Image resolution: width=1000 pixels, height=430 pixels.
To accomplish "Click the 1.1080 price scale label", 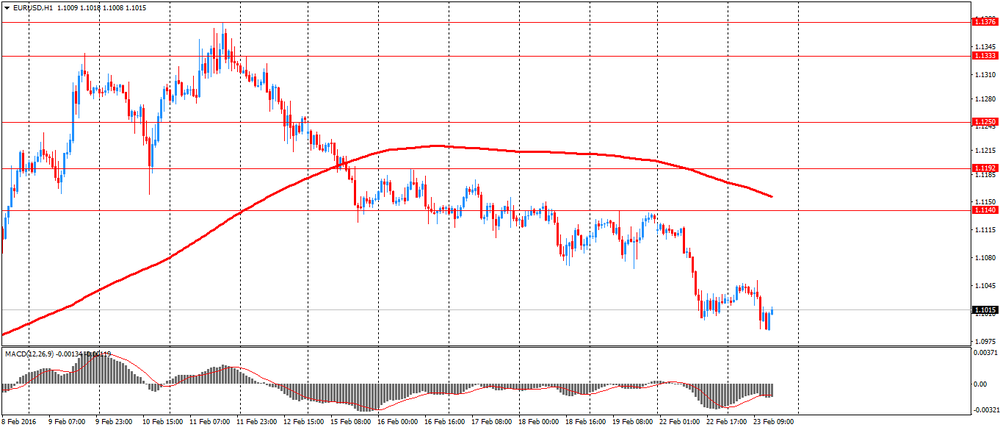I will pos(984,258).
